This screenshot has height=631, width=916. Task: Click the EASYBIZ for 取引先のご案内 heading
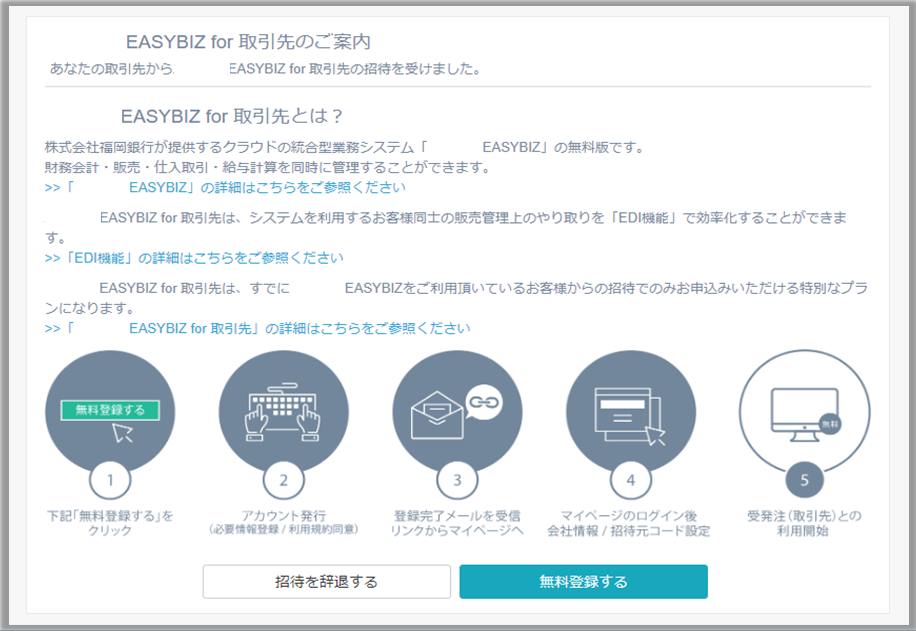[248, 42]
